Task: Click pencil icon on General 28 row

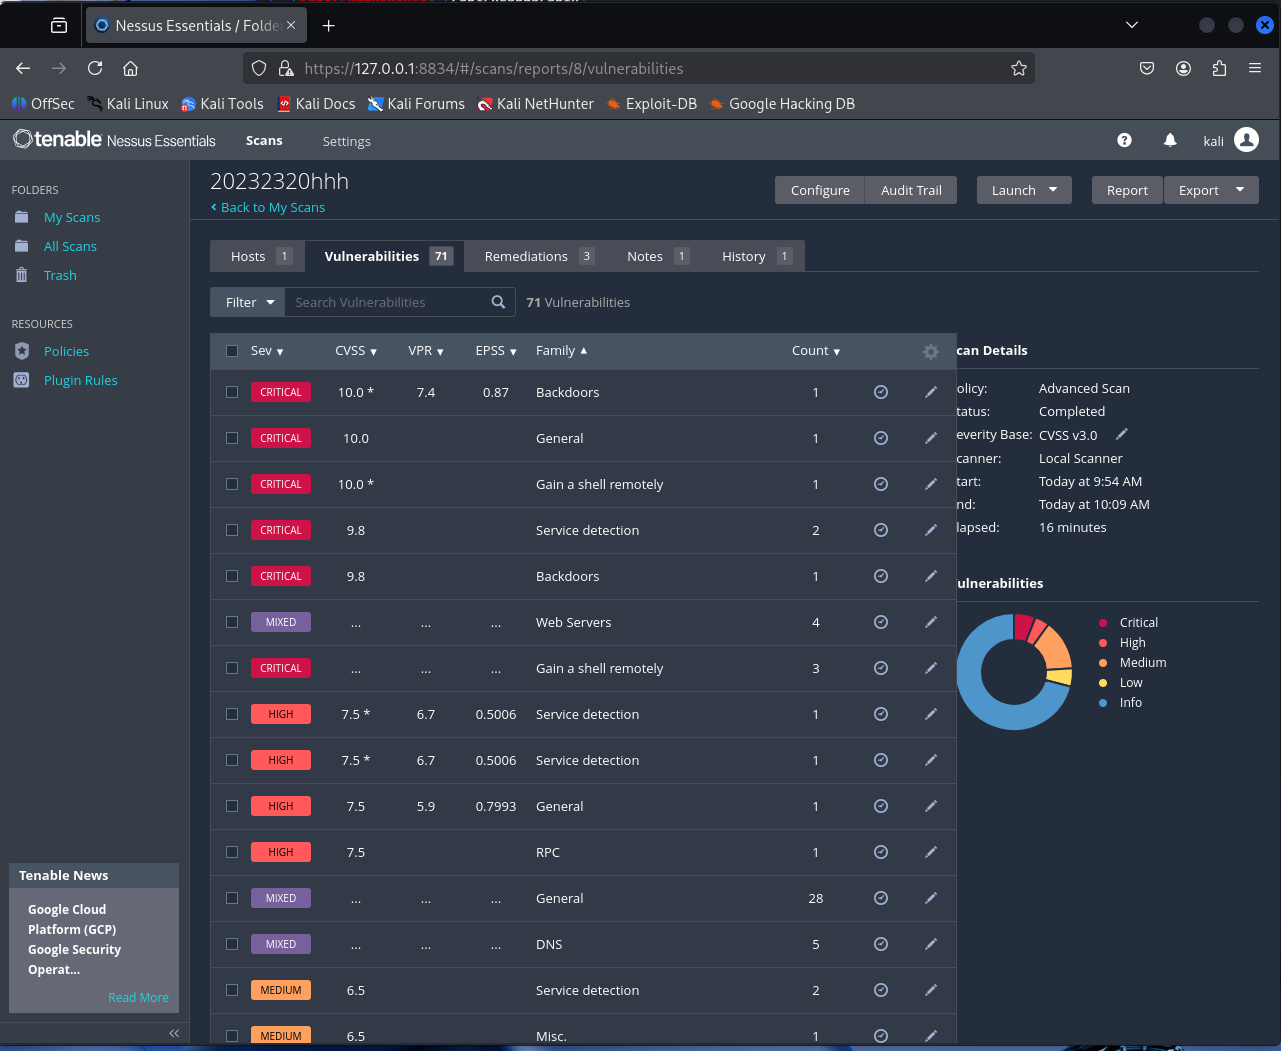Action: (x=931, y=898)
